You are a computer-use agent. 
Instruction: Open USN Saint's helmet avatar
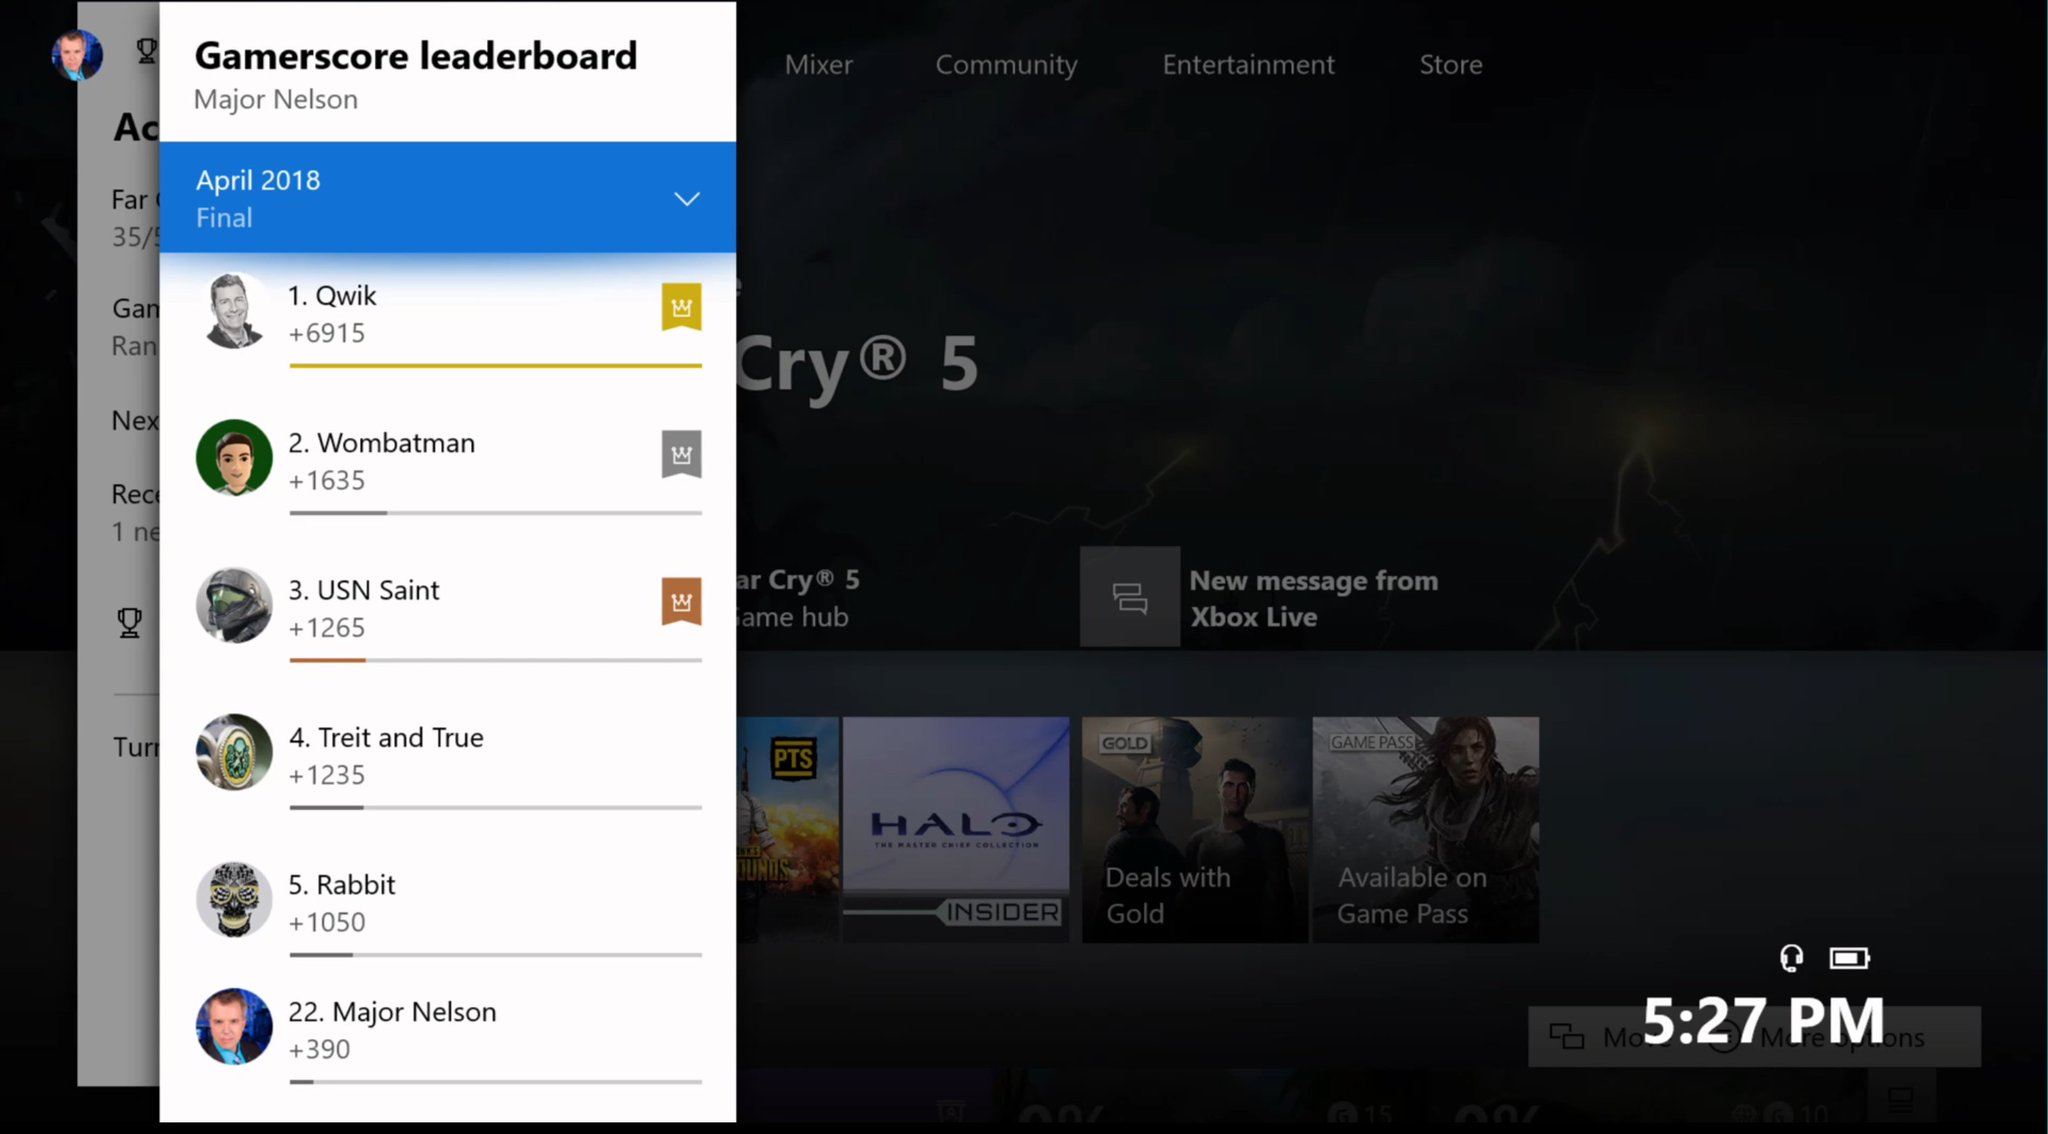(234, 605)
